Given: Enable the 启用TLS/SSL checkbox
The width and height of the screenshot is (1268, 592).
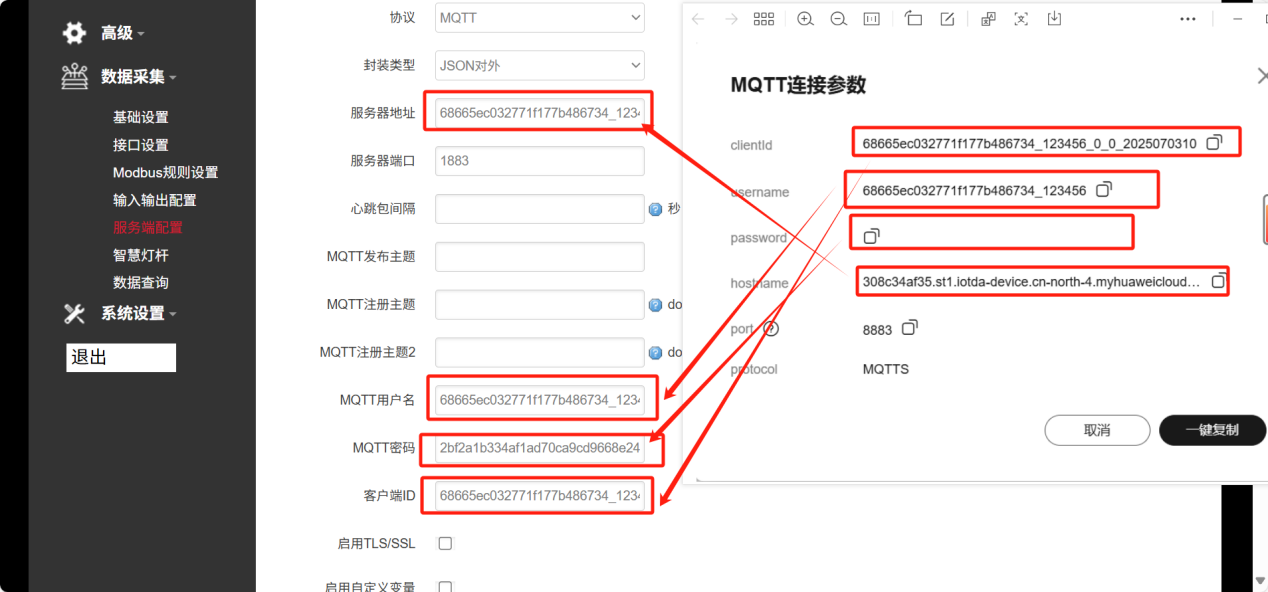Looking at the screenshot, I should point(445,543).
